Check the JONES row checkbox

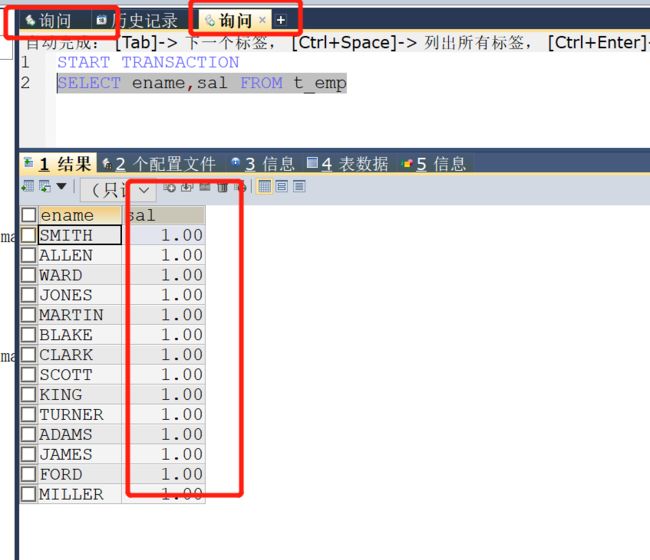coord(29,295)
